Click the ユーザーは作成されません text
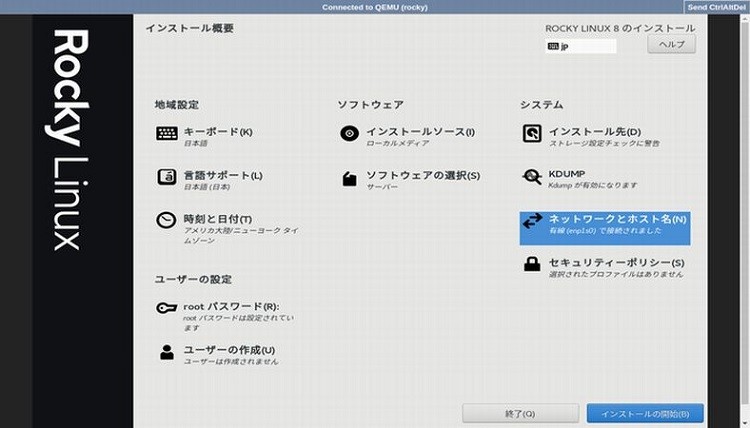The width and height of the screenshot is (750, 428). point(231,362)
